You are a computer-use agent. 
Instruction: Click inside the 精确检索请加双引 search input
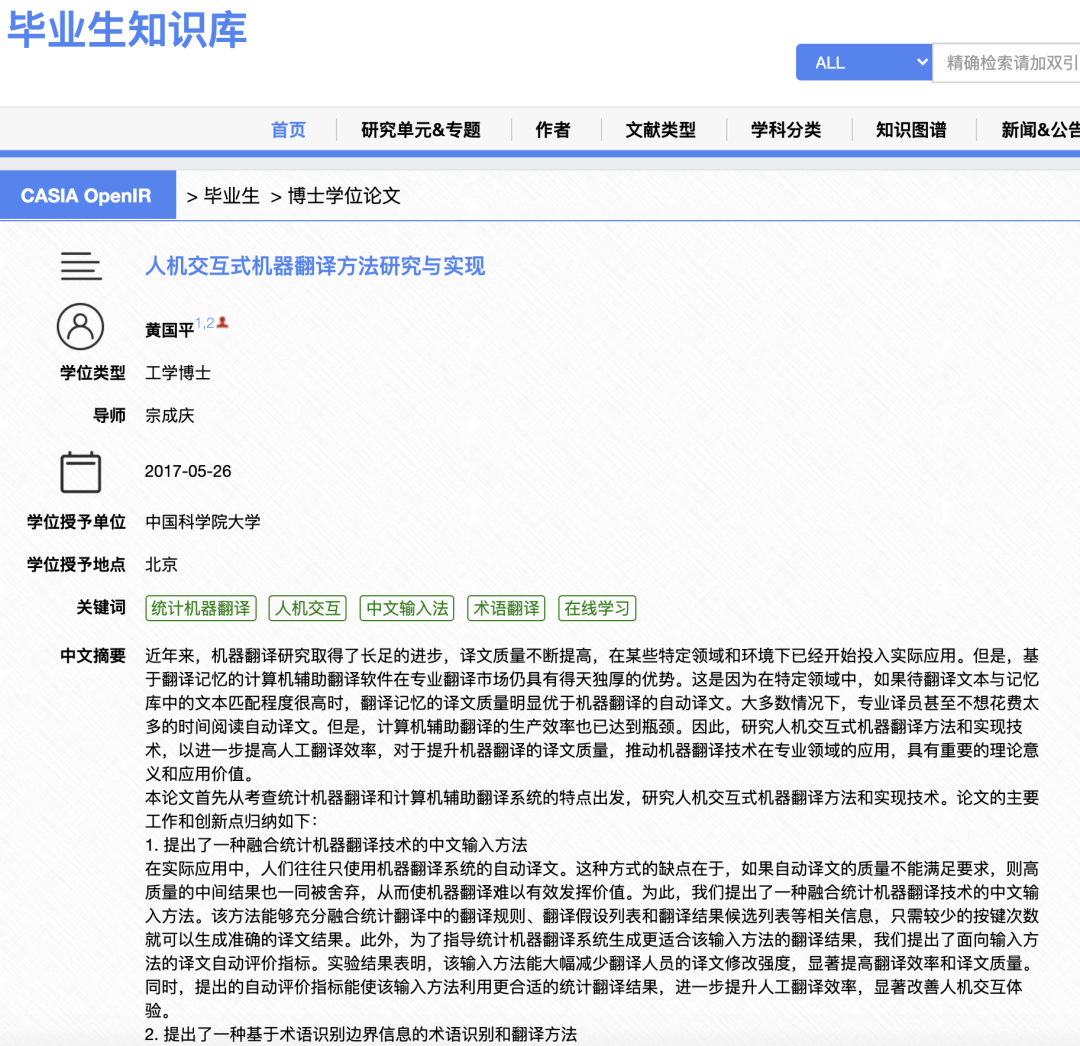point(1010,62)
